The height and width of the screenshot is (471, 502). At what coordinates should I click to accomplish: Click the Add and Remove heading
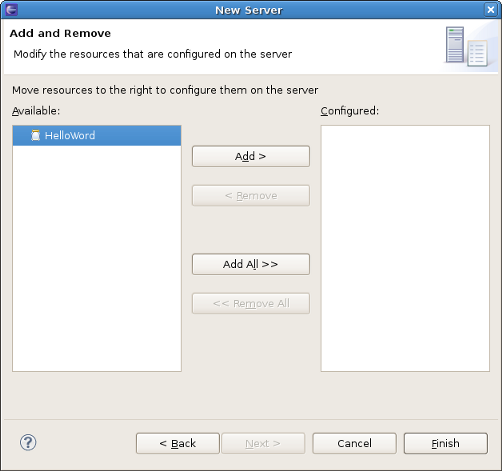click(x=60, y=33)
